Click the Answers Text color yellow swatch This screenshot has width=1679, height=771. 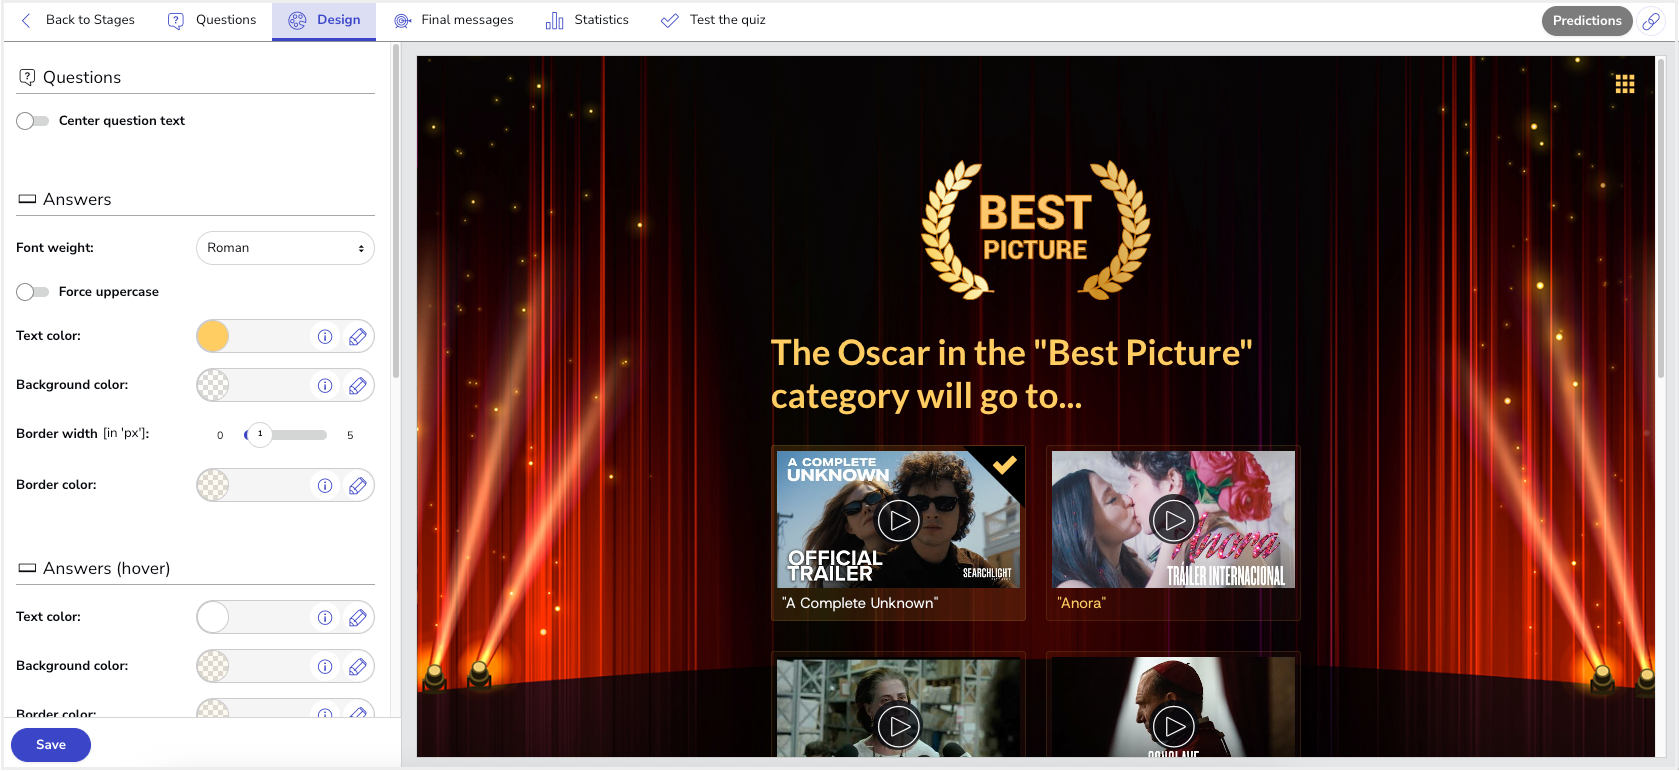pos(213,336)
